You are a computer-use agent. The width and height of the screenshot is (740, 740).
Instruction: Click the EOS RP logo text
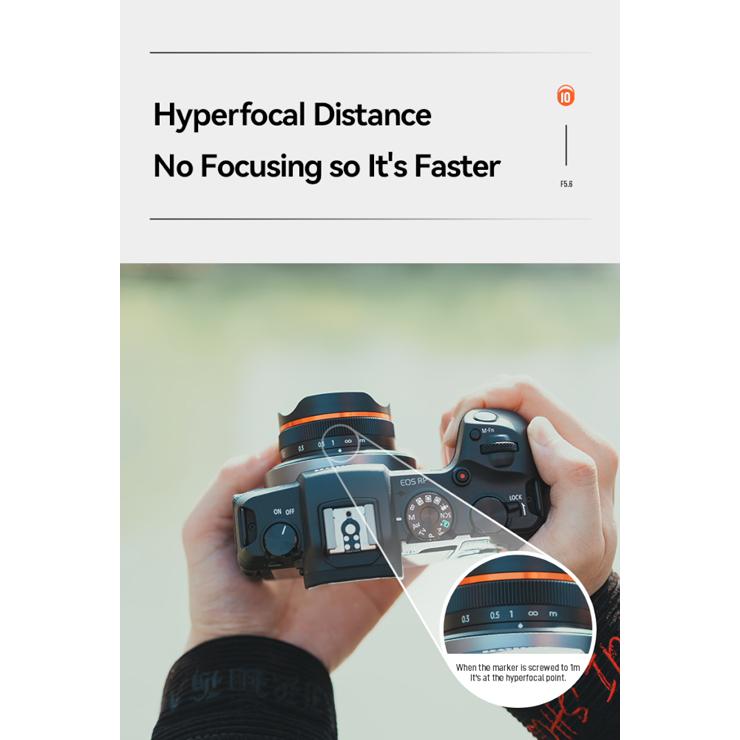[x=413, y=482]
